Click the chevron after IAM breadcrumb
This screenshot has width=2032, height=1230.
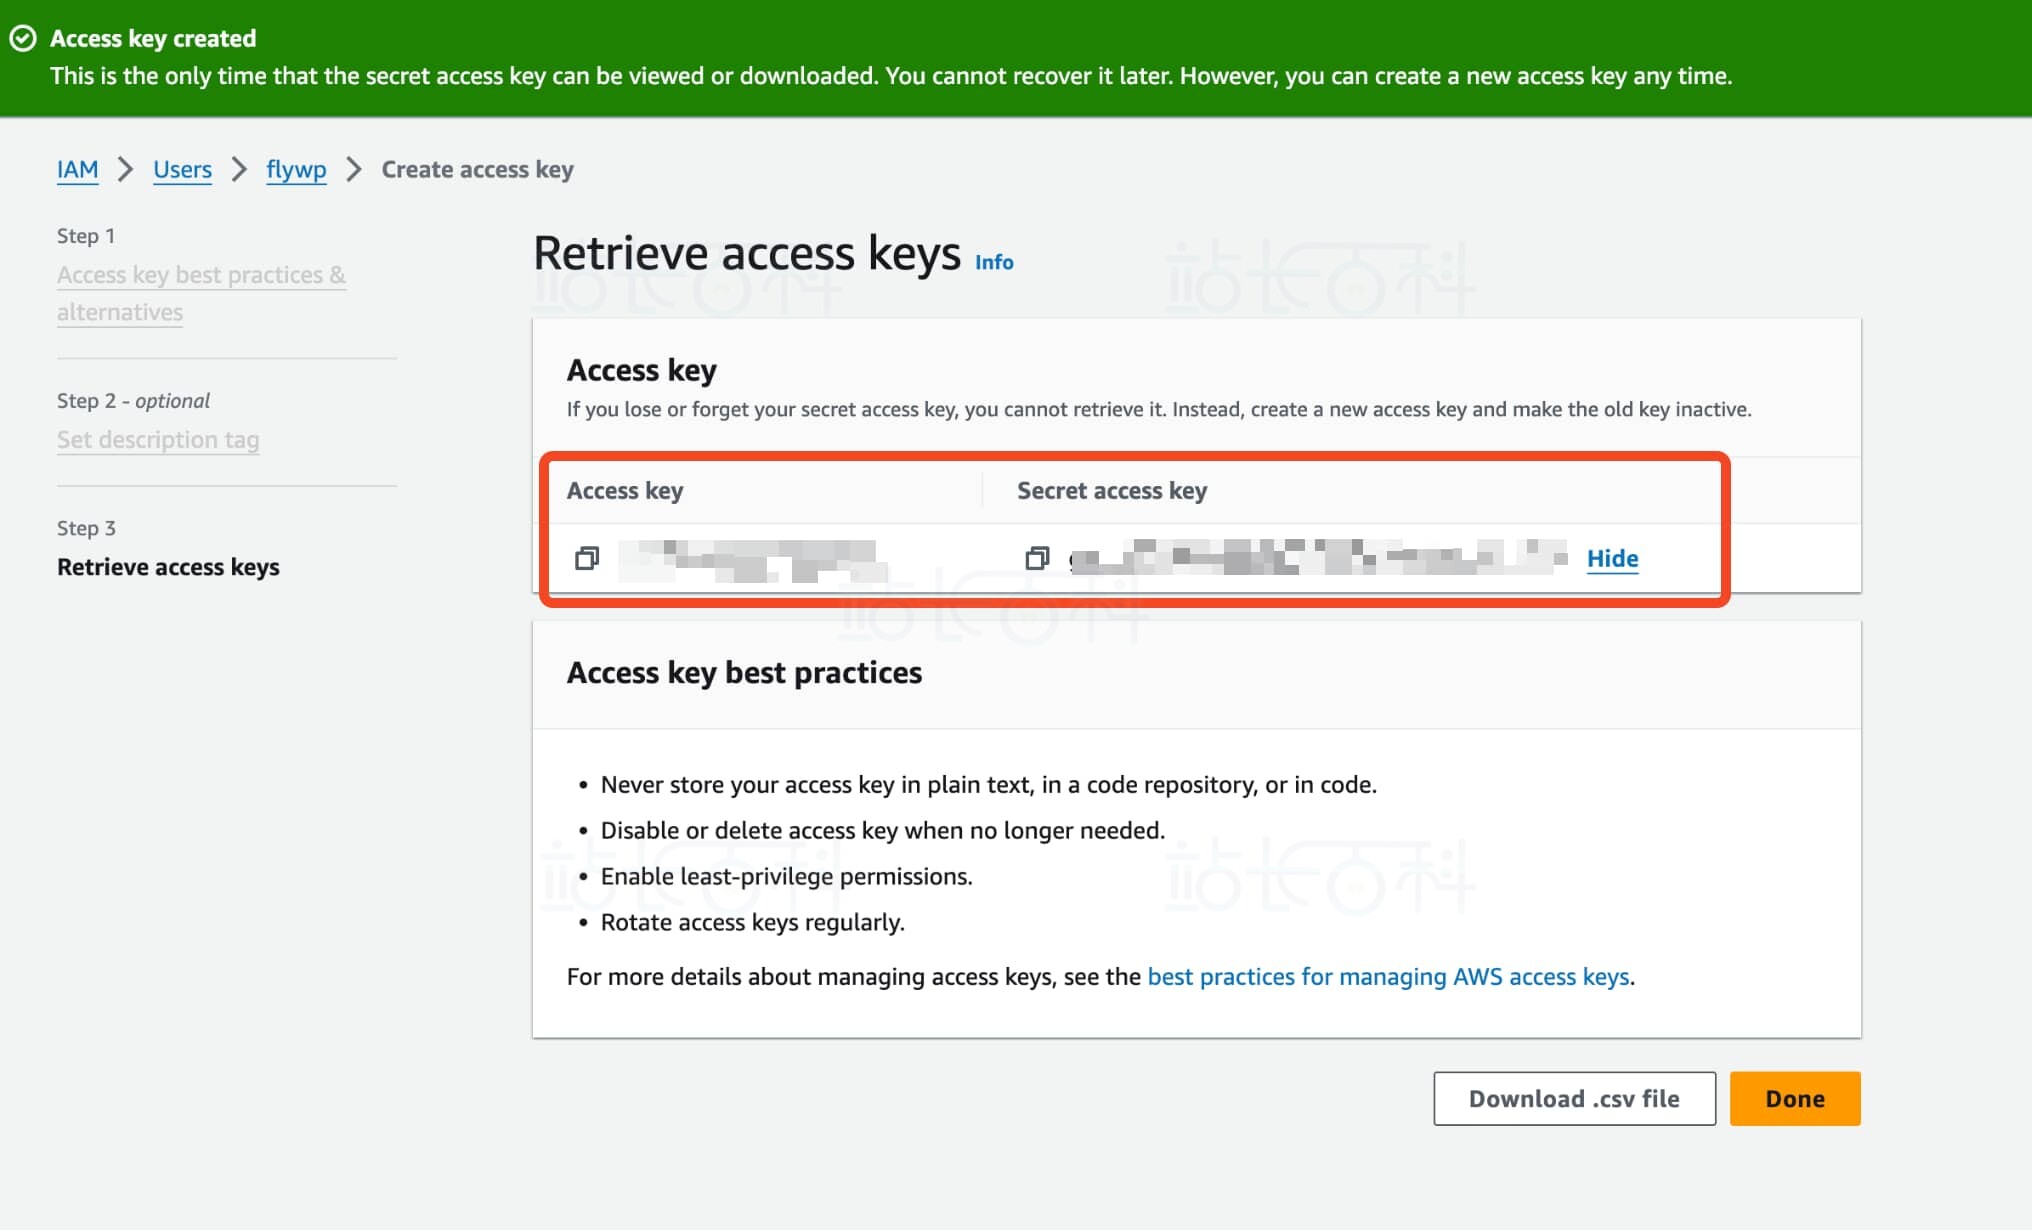(126, 169)
